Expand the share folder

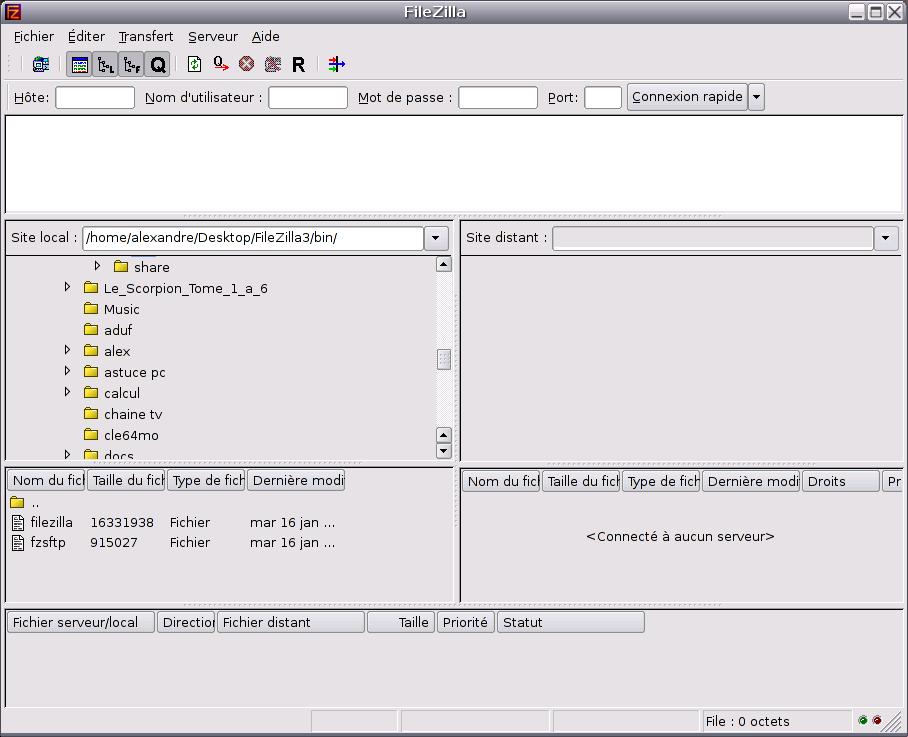point(97,266)
